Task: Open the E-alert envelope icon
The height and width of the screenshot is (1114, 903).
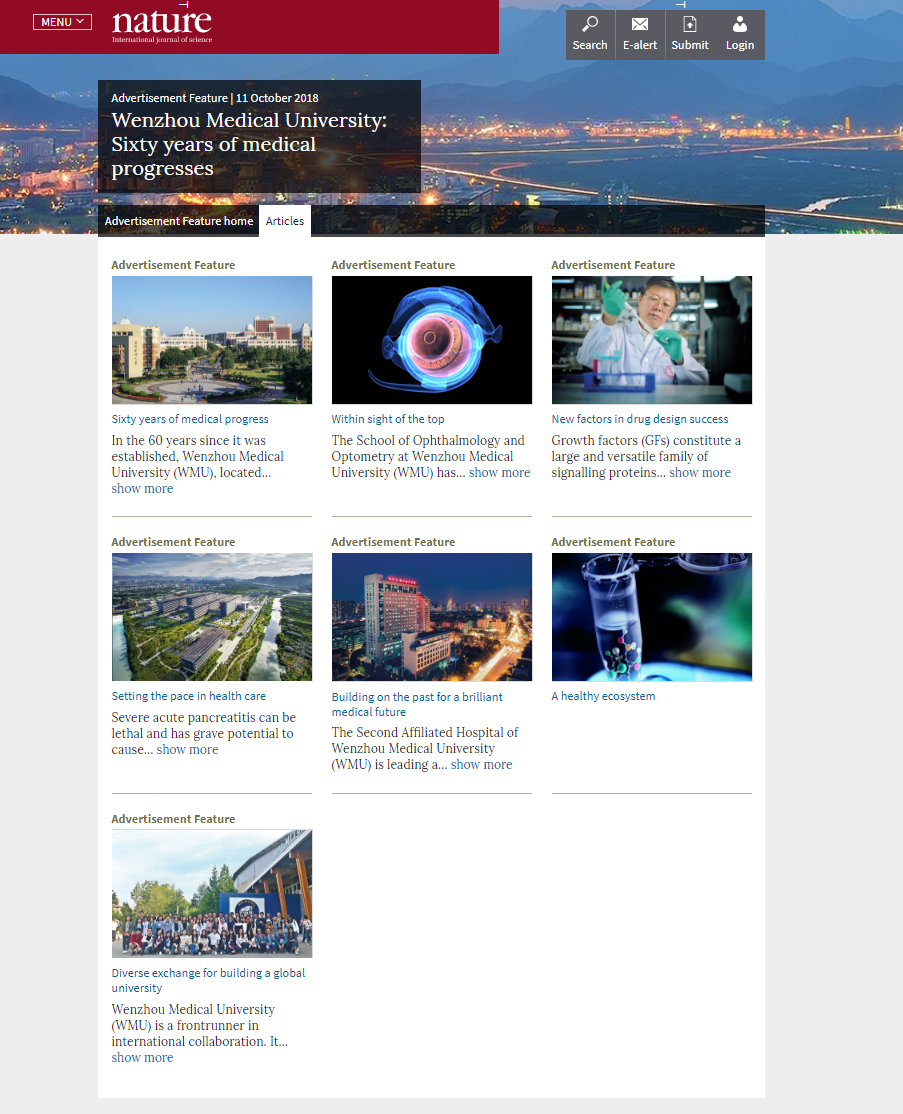Action: 640,25
